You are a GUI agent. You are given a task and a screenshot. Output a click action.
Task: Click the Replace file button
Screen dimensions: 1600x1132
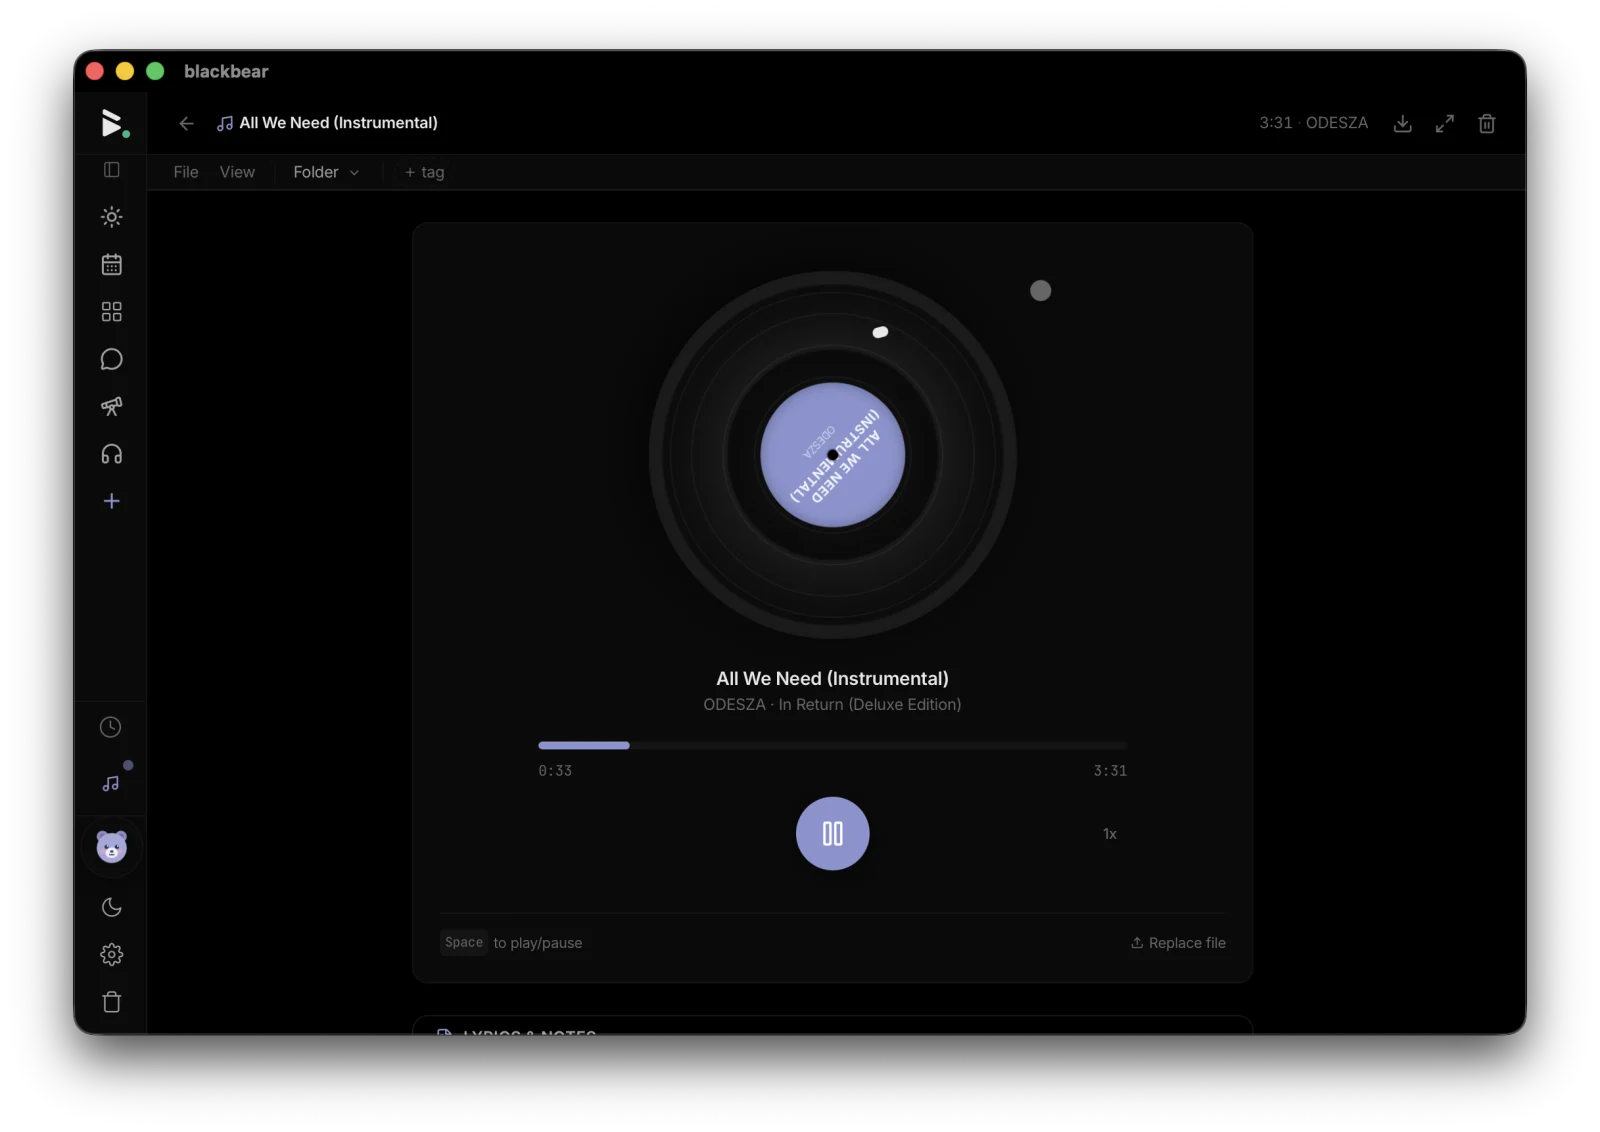(1178, 943)
